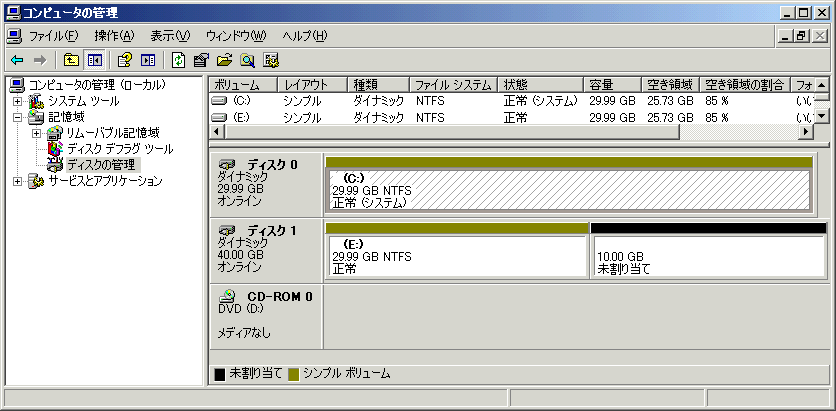836x411 pixels.
Task: Select ディスクの管理 in the tree
Action: 101,164
